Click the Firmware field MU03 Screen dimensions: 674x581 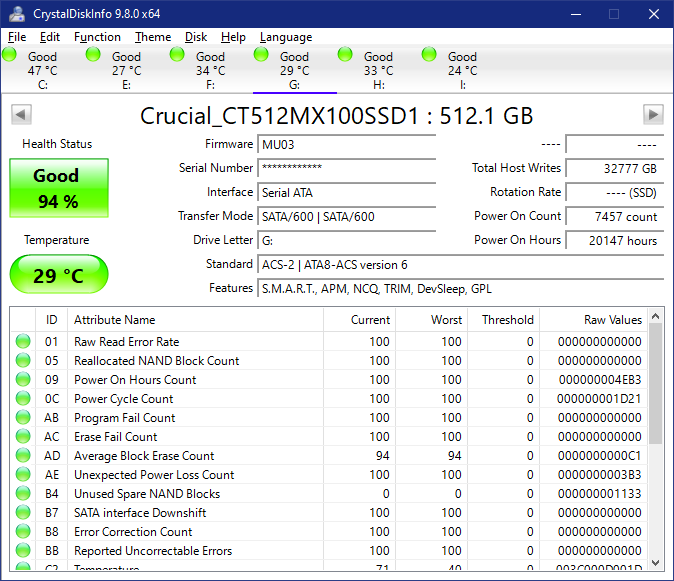point(346,144)
